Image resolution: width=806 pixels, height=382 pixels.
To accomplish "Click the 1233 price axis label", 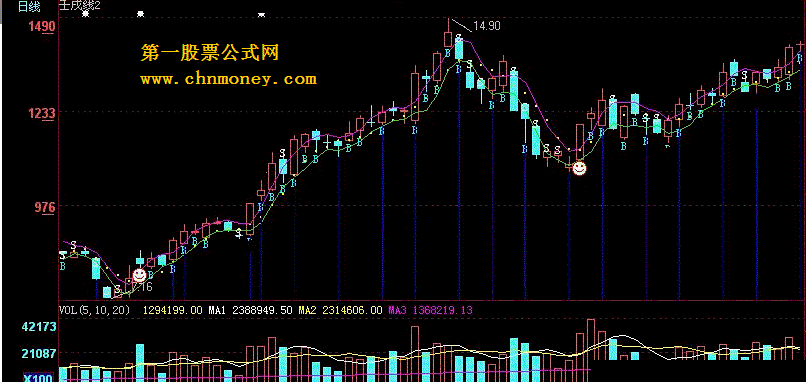I will 43,114.
